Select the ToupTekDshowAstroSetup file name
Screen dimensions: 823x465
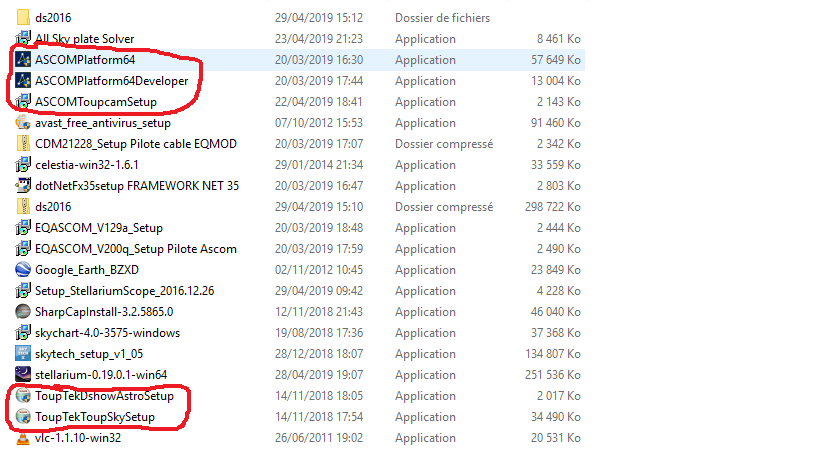[x=104, y=395]
